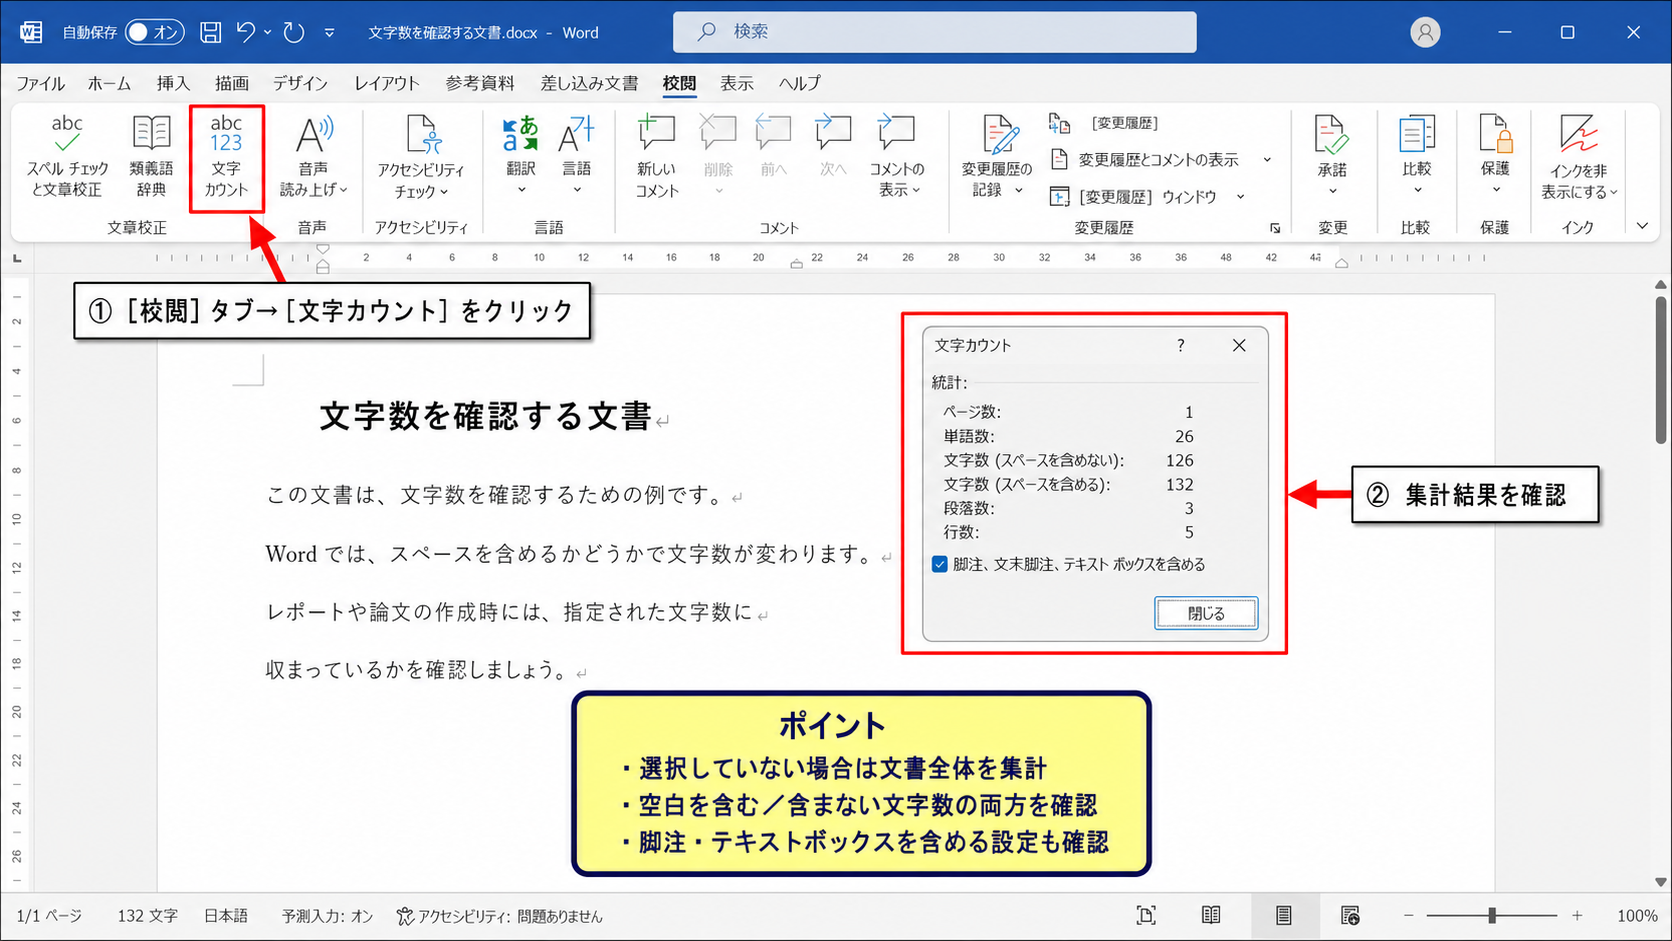Click the user account avatar

[1425, 32]
